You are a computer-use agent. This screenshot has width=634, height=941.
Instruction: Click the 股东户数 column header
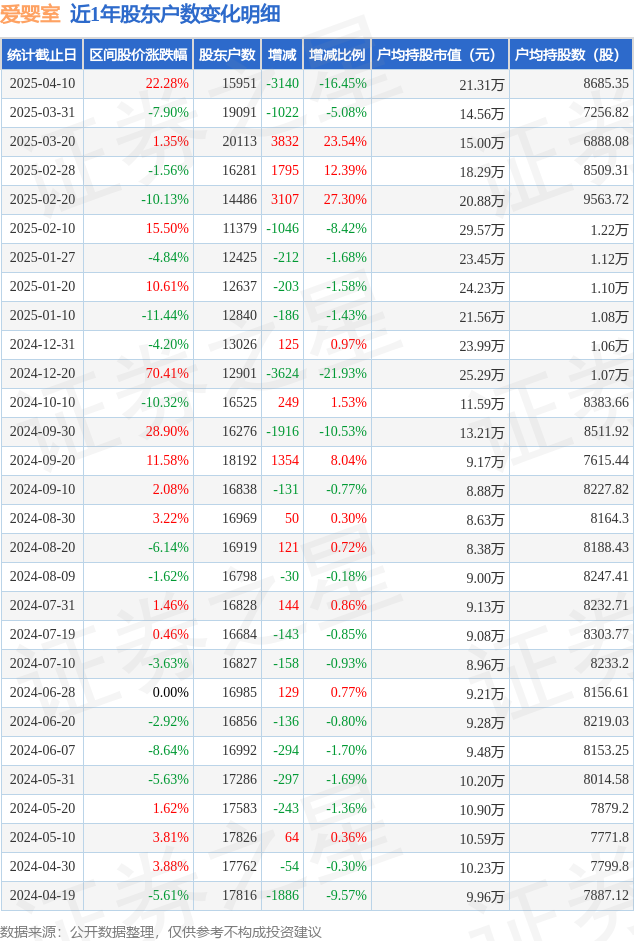coord(227,55)
